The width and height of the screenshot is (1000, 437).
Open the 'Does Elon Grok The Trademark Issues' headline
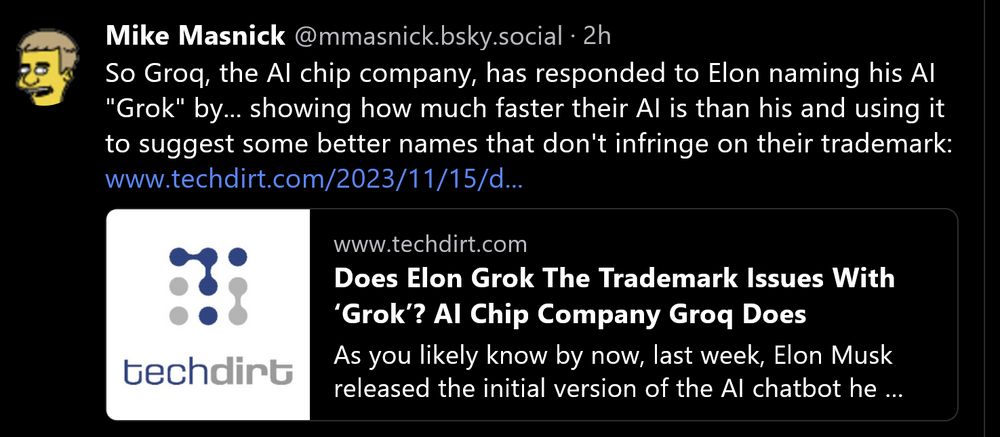pyautogui.click(x=614, y=278)
